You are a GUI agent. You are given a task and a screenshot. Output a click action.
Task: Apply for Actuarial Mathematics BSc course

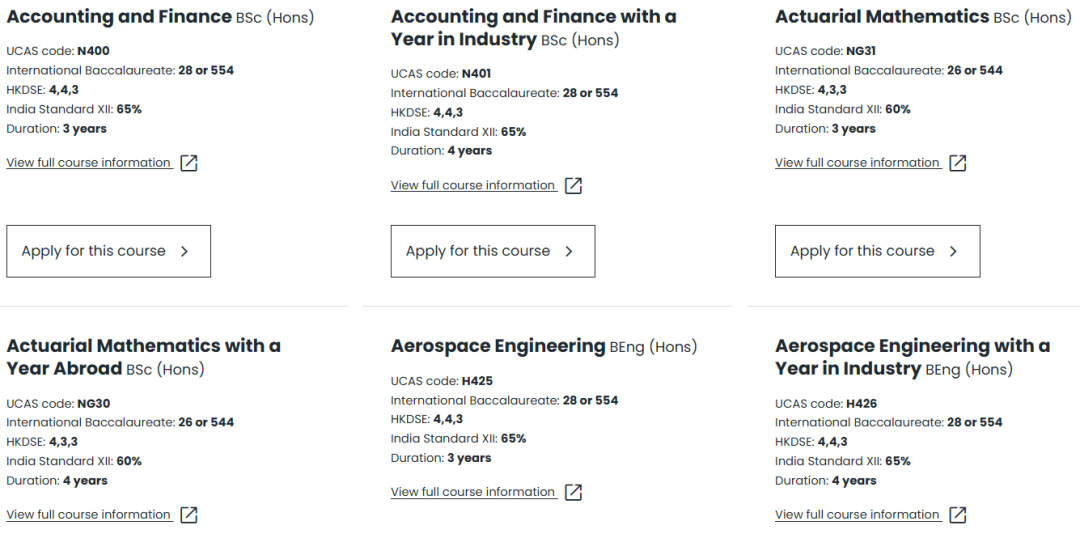click(878, 251)
